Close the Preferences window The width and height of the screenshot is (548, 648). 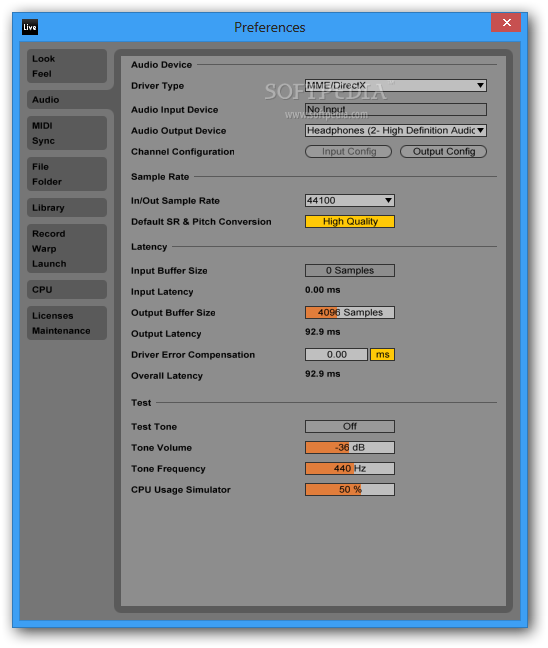506,23
